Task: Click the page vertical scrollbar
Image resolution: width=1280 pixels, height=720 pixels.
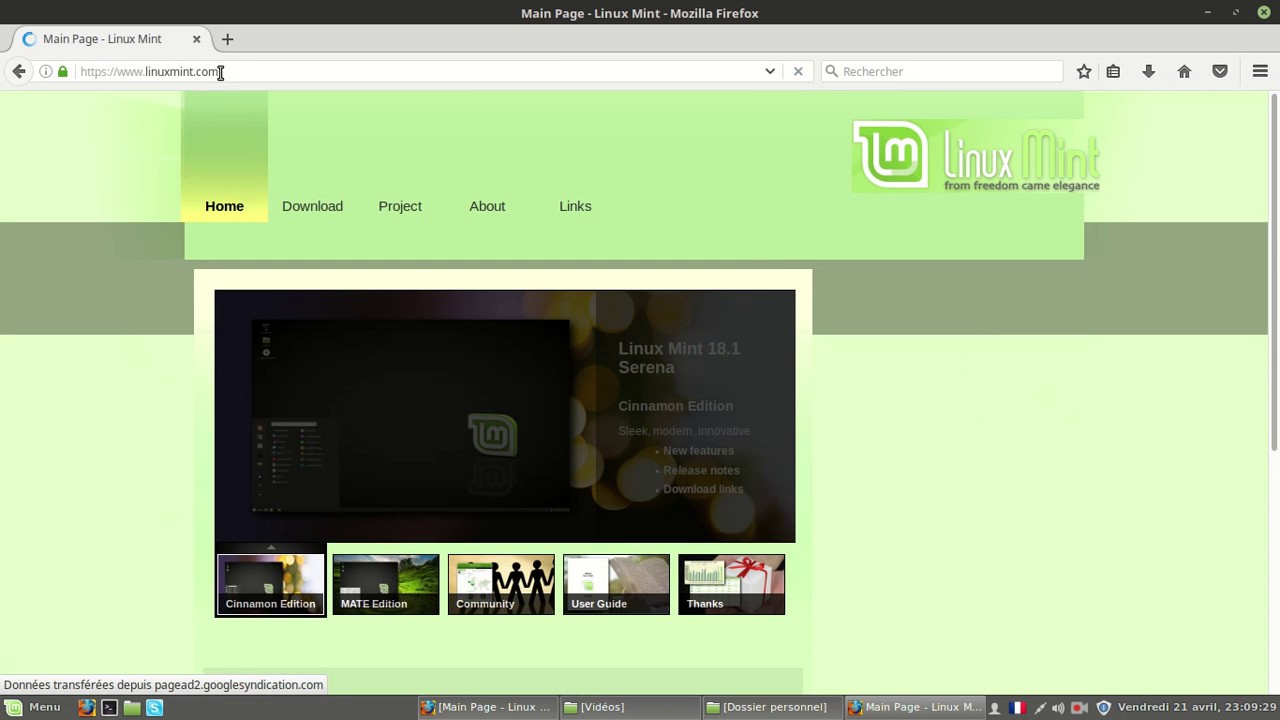Action: [1274, 270]
